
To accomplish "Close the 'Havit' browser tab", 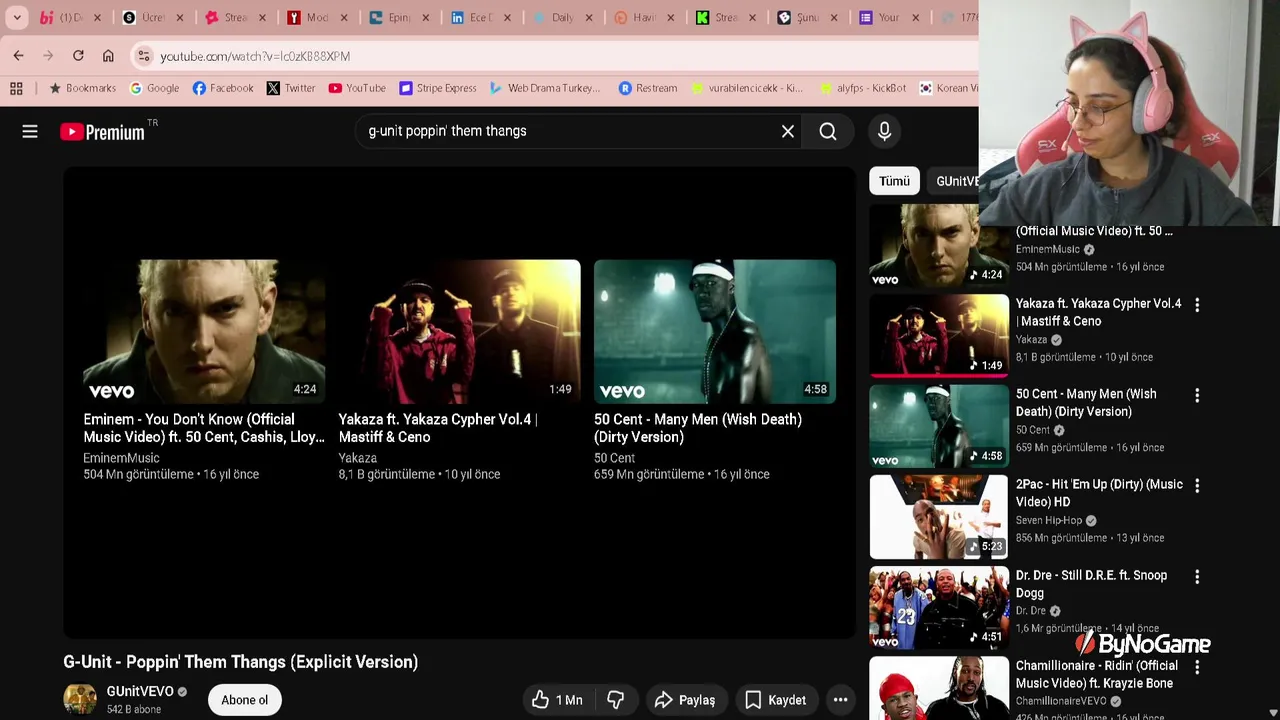I will pyautogui.click(x=671, y=17).
